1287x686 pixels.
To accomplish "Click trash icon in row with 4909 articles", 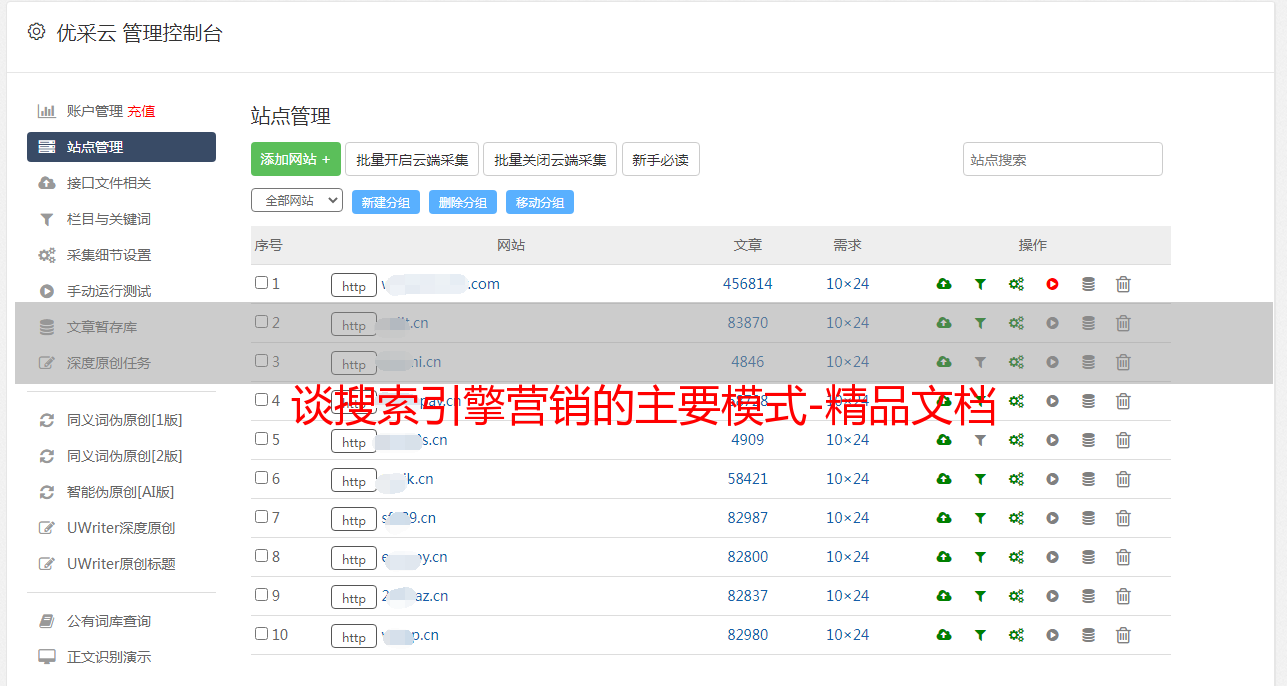I will click(1123, 440).
